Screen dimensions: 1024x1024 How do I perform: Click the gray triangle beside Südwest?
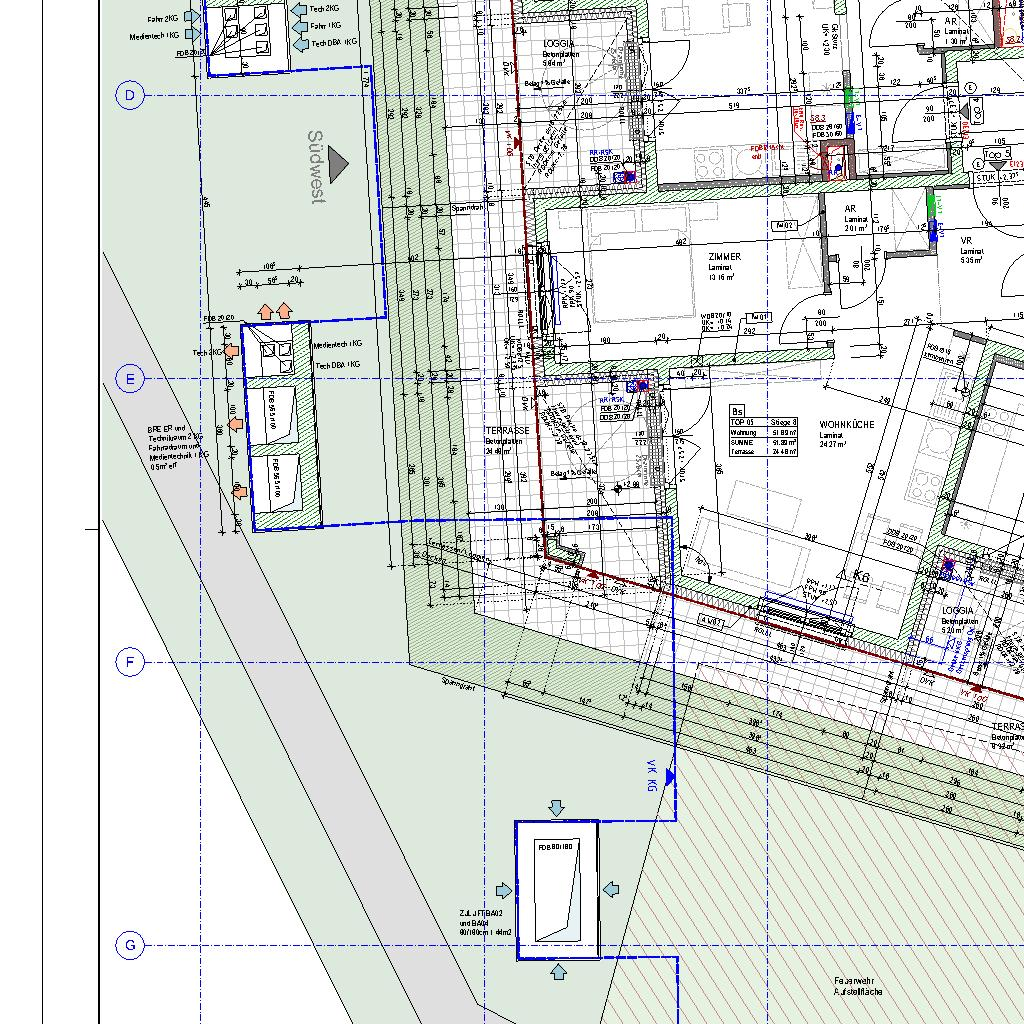(x=338, y=164)
